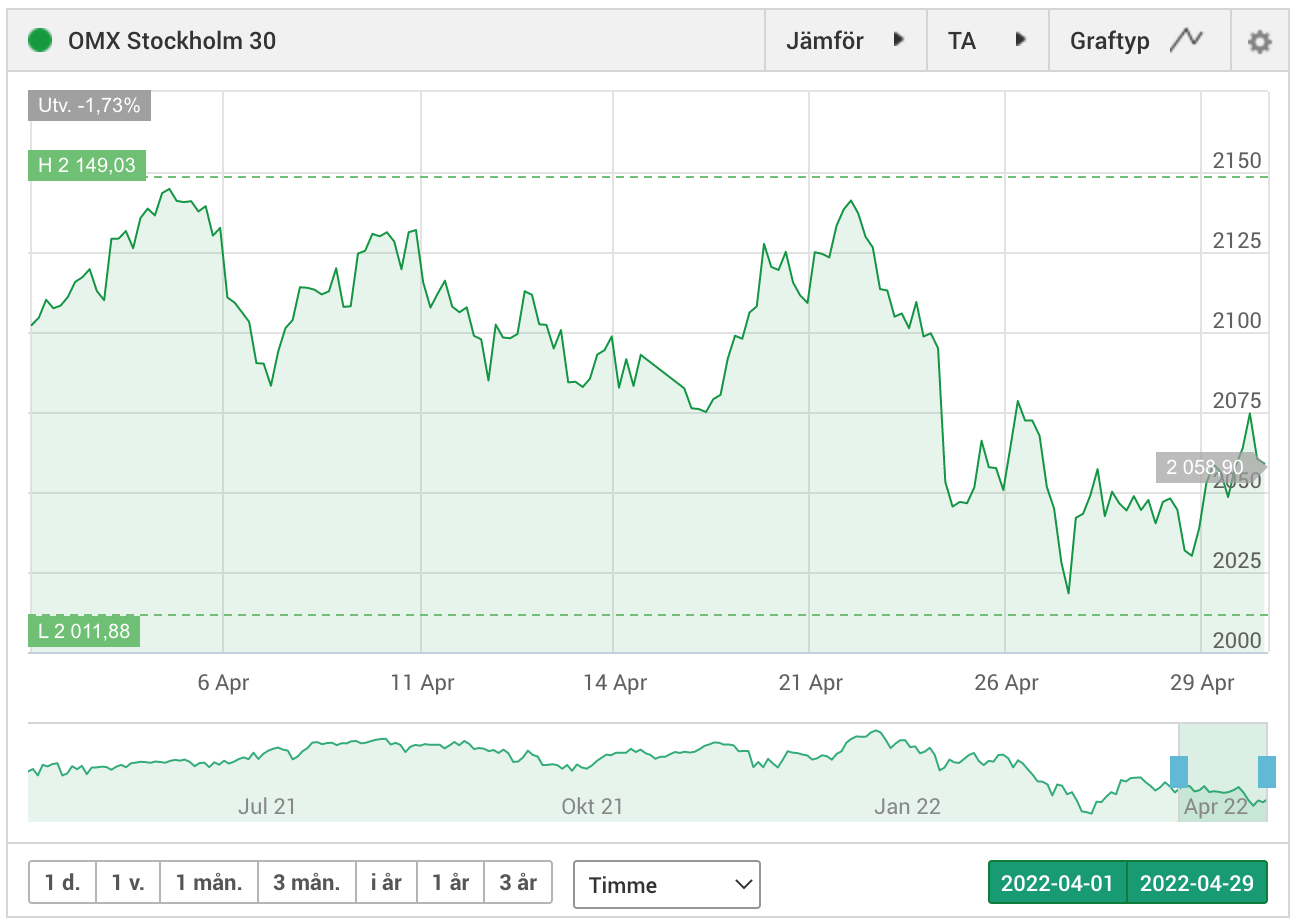Click Jan 22 in the overview navigator
The width and height of the screenshot is (1300, 924).
pyautogui.click(x=907, y=806)
